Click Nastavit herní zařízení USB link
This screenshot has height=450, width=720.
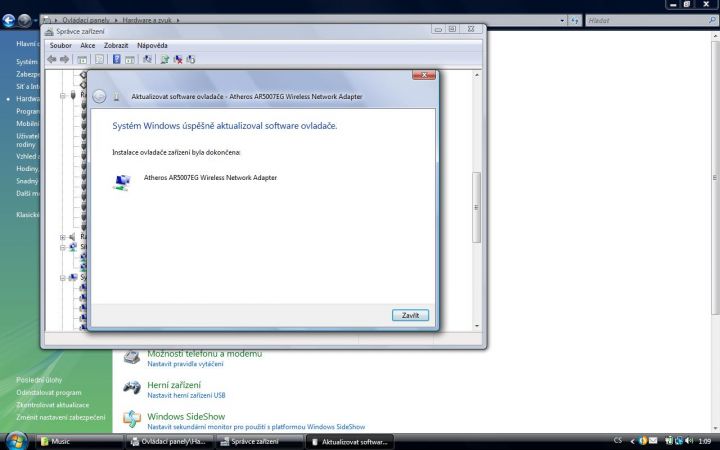(186, 395)
